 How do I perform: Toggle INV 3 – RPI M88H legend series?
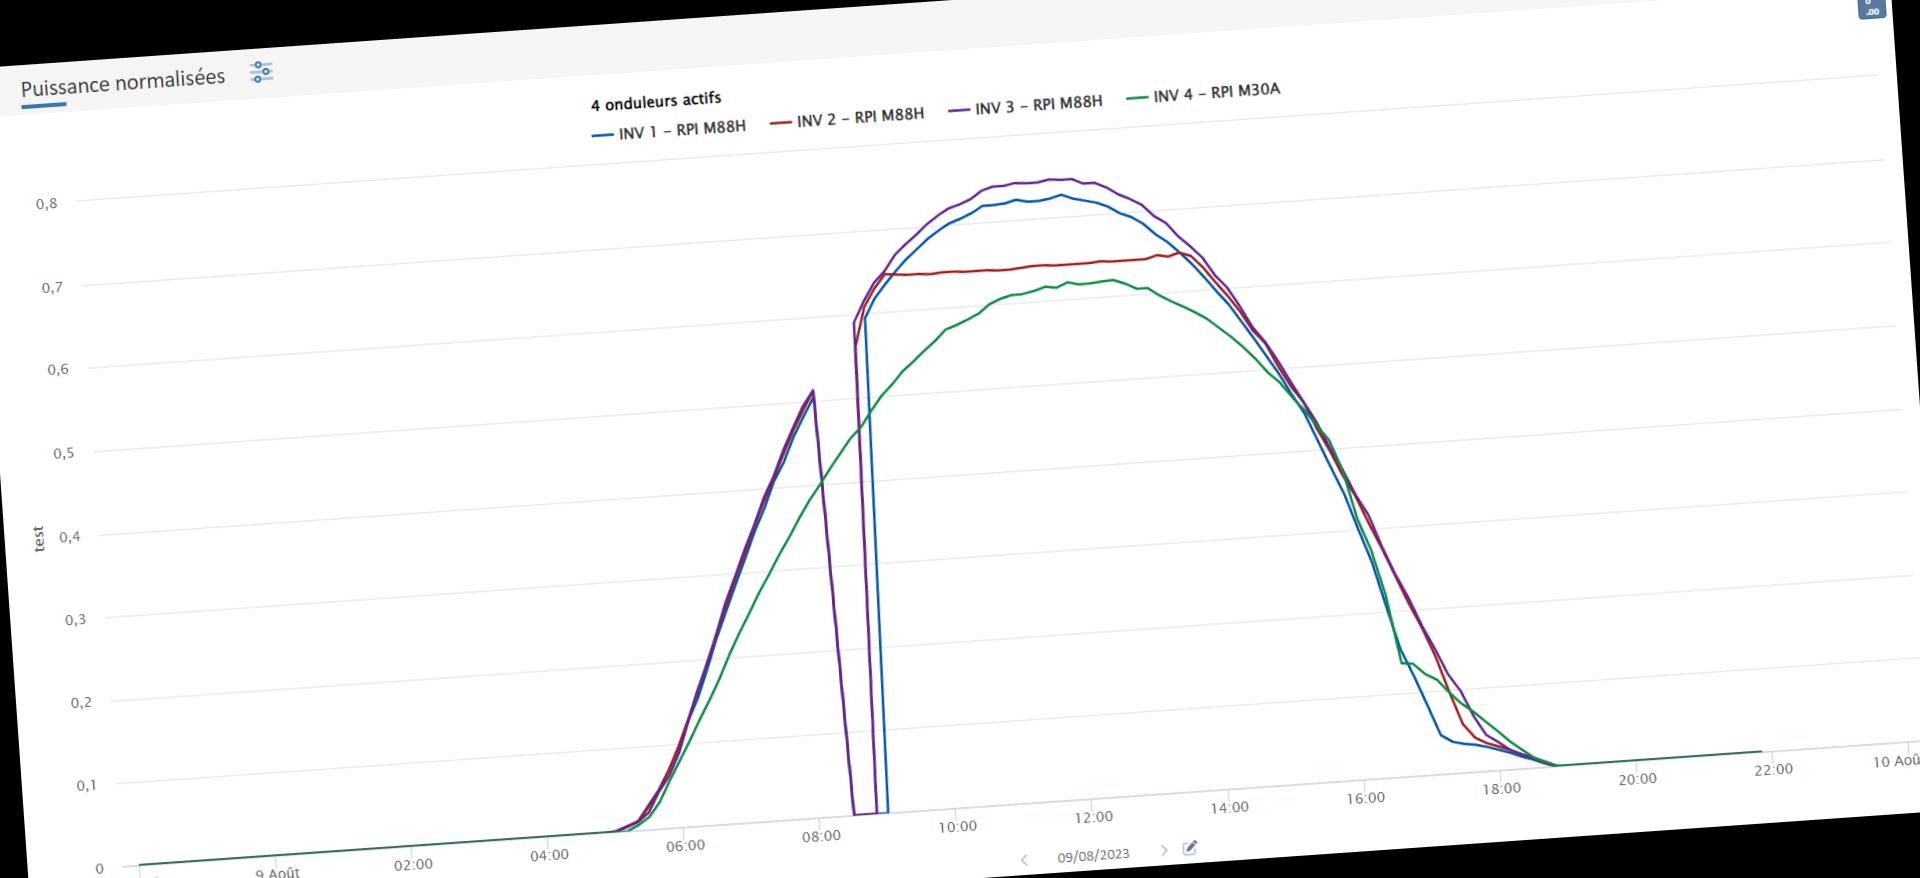click(x=1025, y=105)
